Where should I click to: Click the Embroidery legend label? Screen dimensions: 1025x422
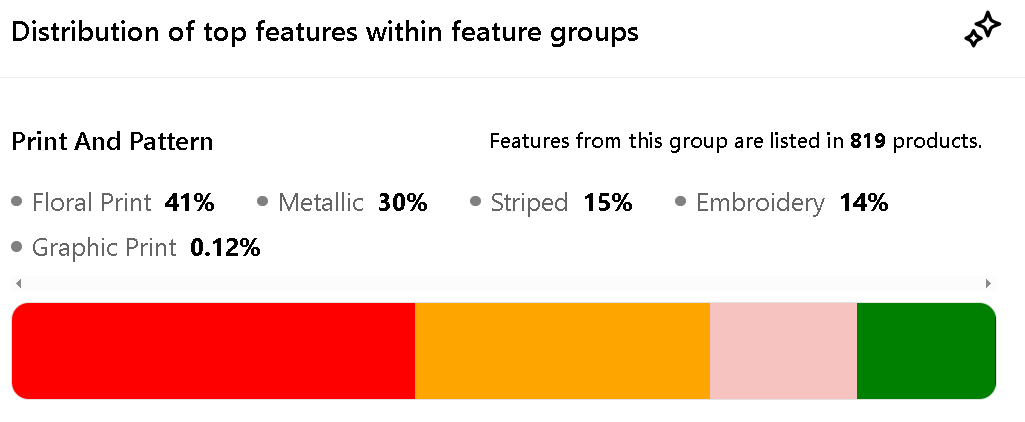(760, 203)
